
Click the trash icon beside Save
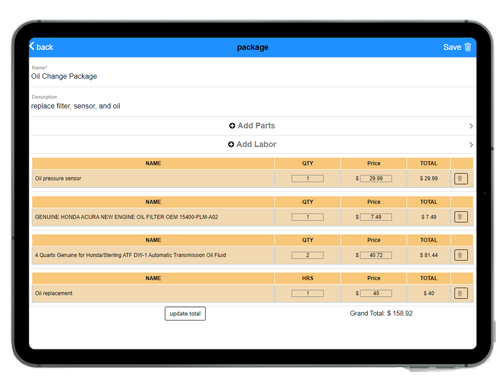coord(468,47)
